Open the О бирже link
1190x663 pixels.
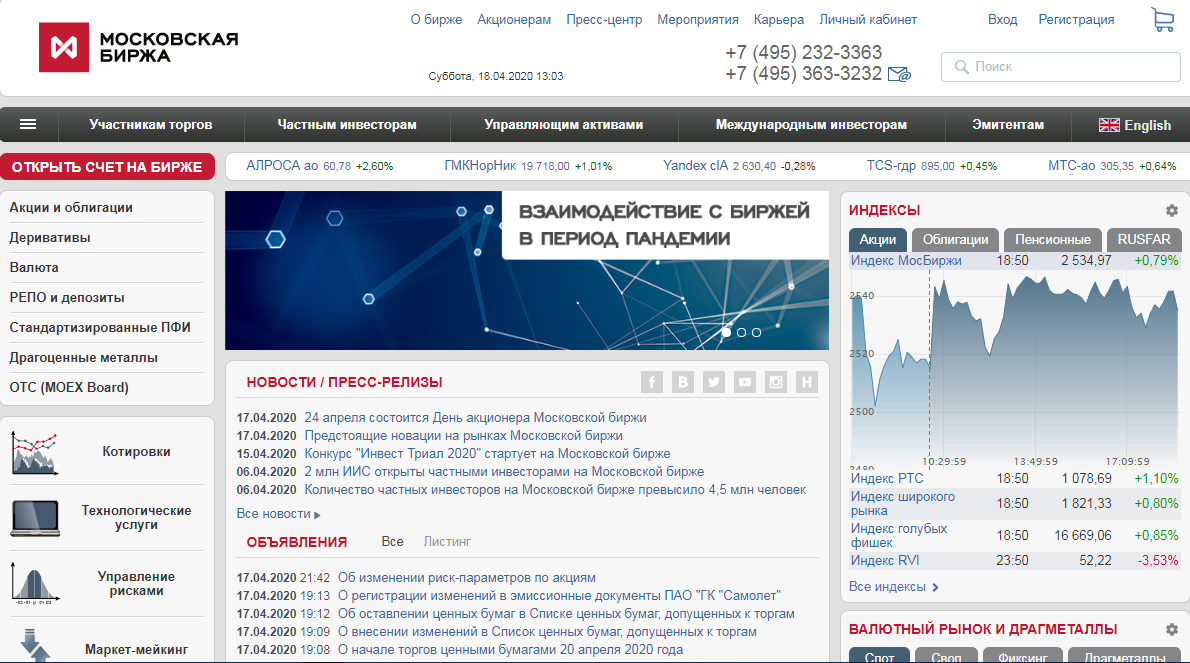click(436, 20)
